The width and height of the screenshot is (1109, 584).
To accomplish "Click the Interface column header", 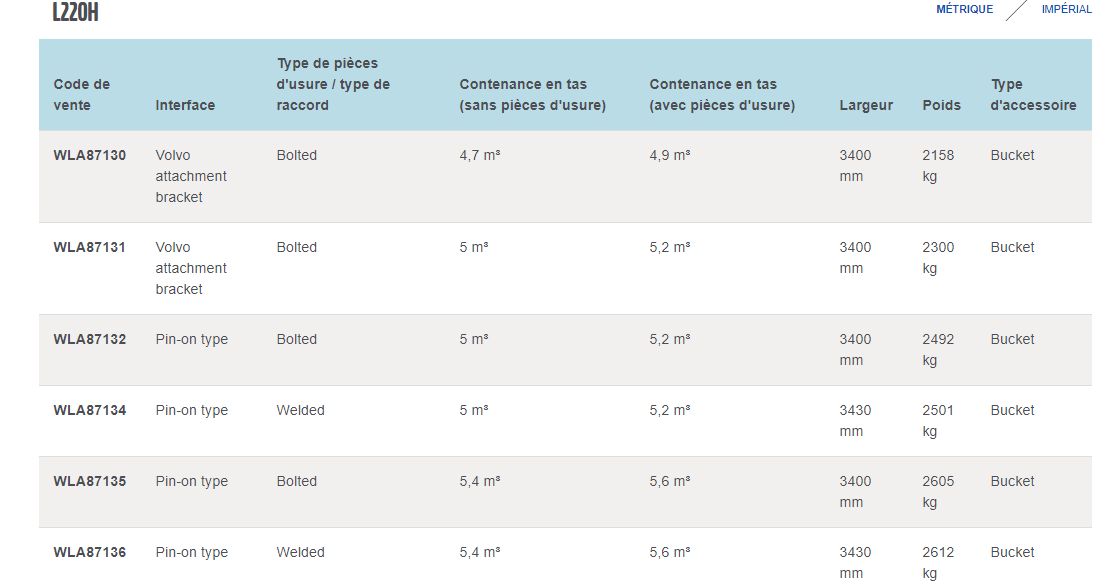I will [x=185, y=105].
